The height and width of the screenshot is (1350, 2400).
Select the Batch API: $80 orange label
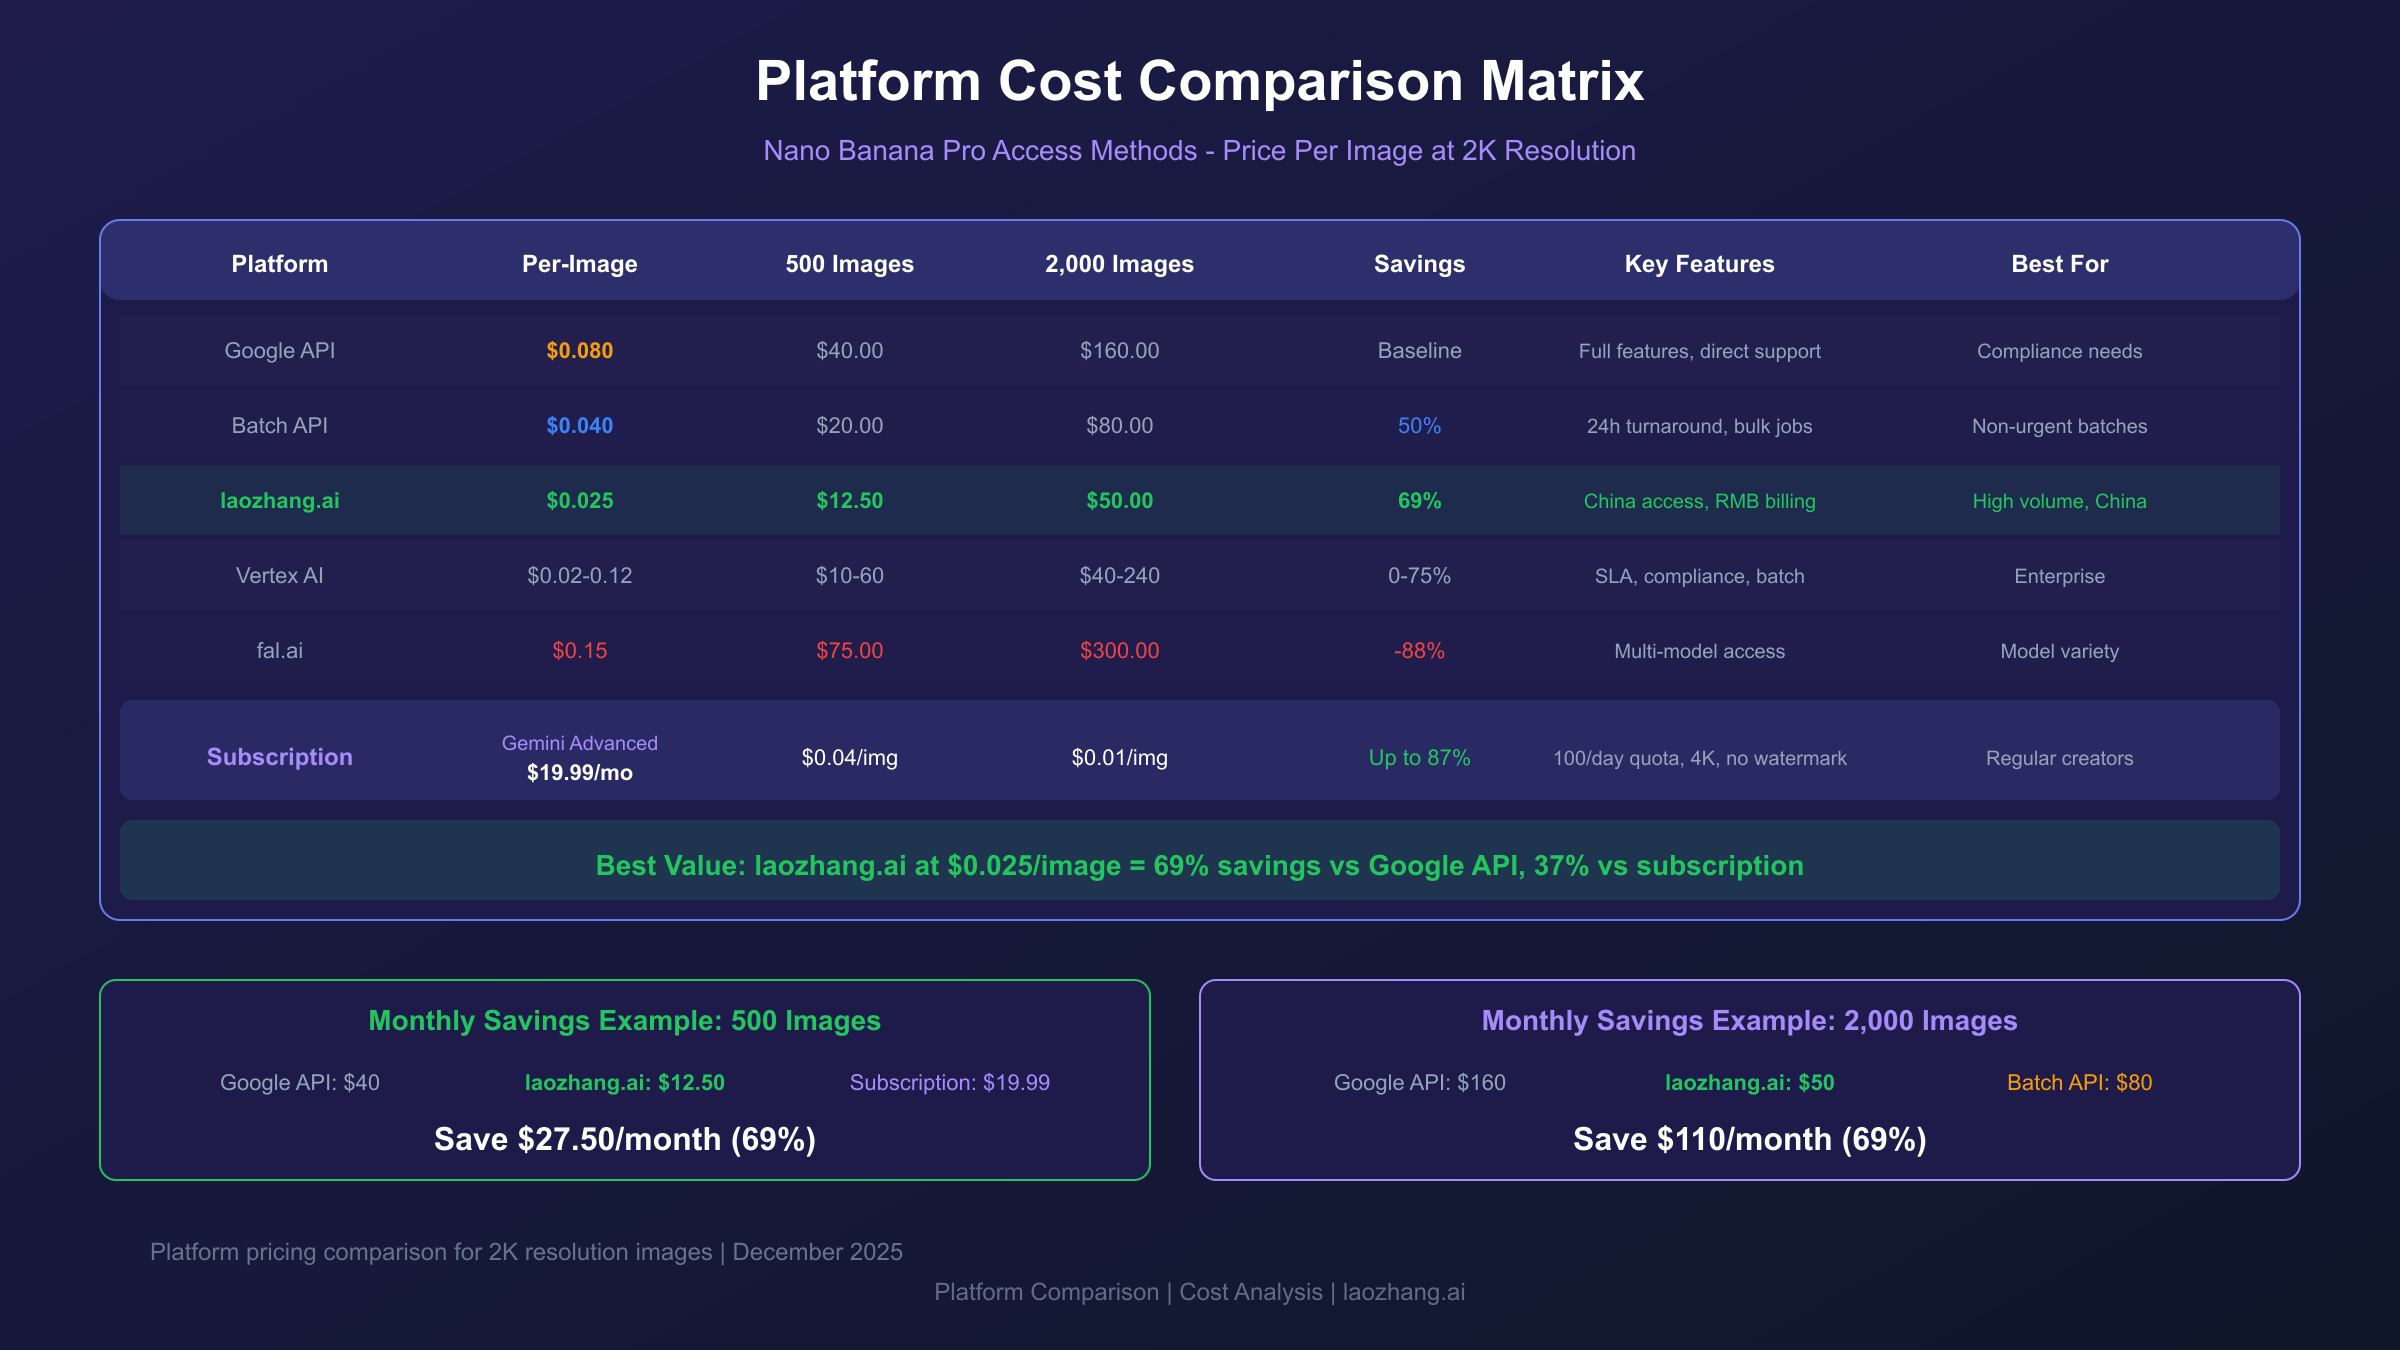[2079, 1083]
